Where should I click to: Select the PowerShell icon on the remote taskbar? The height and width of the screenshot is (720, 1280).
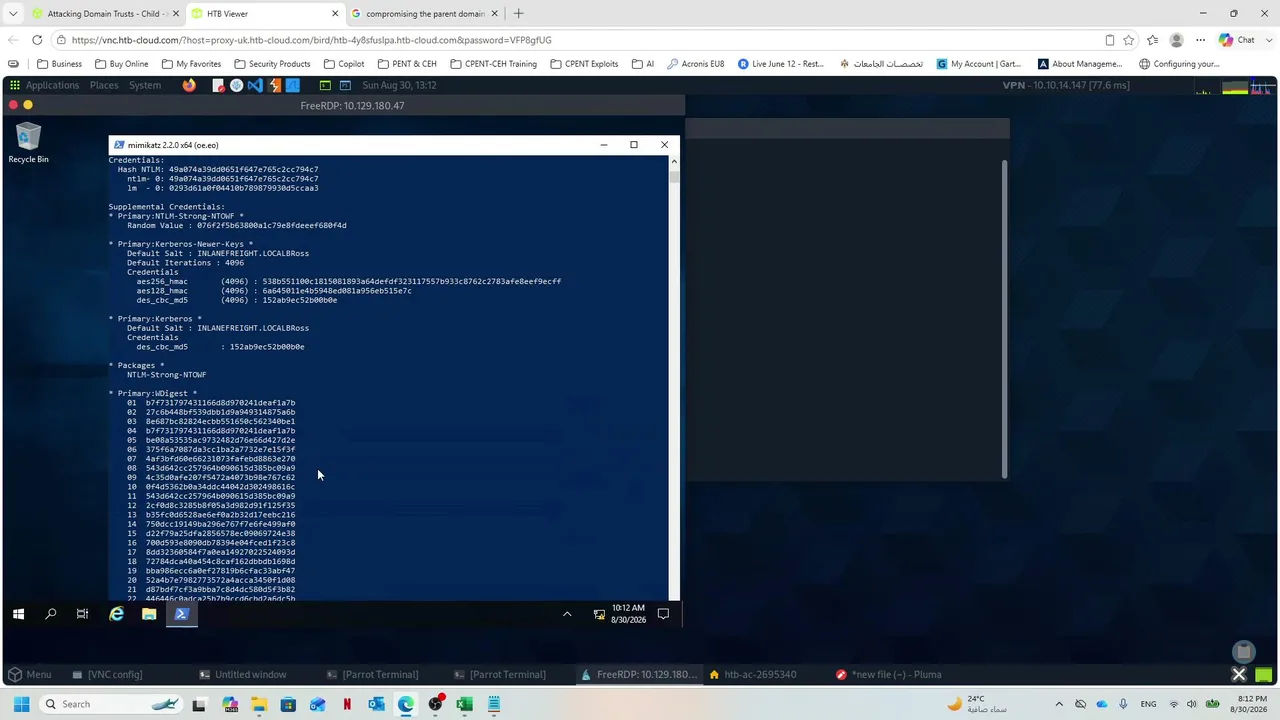182,614
